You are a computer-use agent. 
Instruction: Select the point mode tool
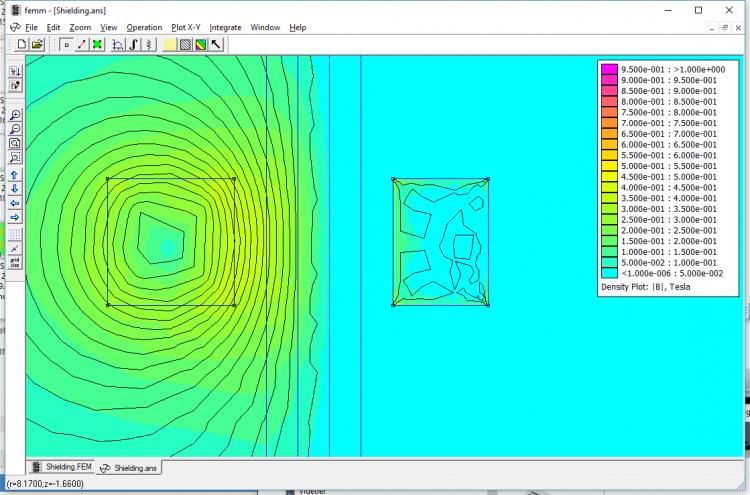tap(66, 44)
